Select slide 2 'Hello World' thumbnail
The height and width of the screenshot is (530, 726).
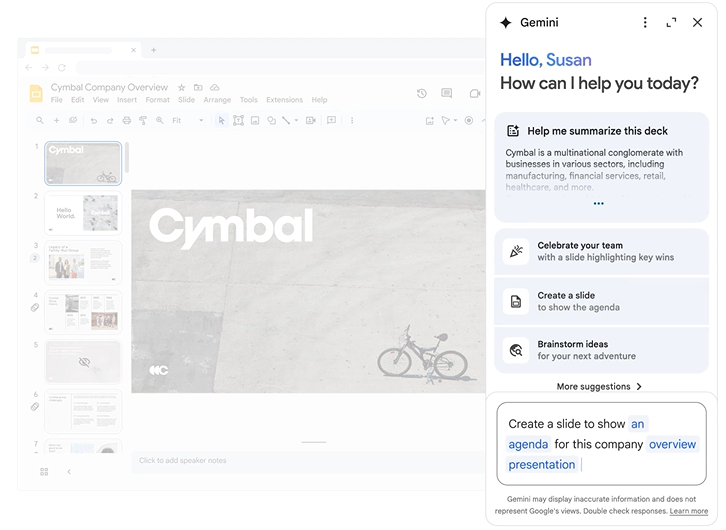83,213
